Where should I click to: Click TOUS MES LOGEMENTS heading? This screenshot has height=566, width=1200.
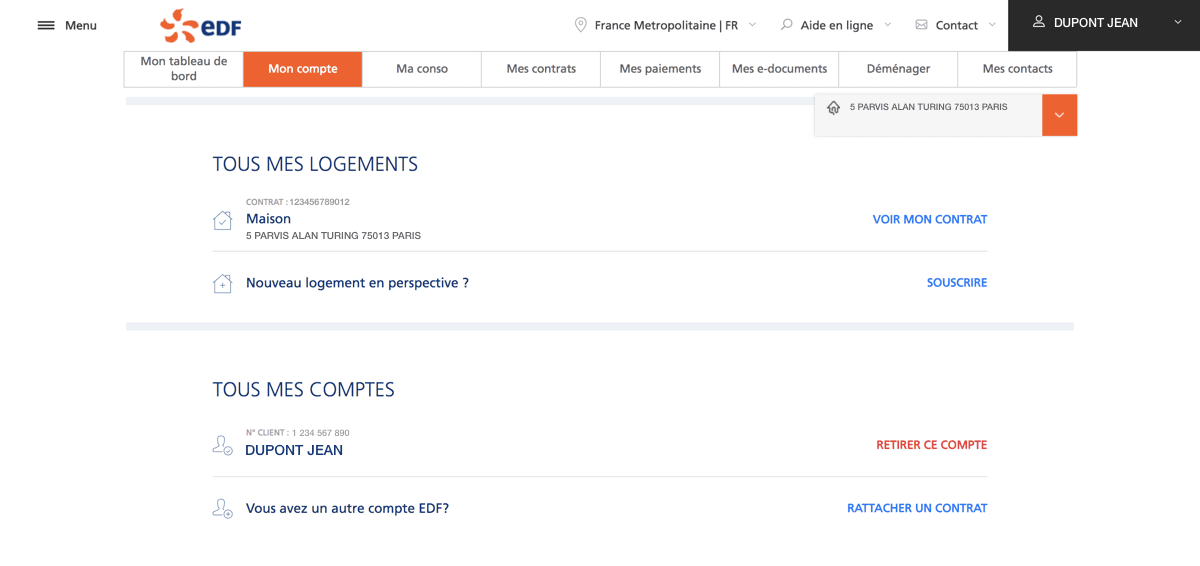coord(315,164)
